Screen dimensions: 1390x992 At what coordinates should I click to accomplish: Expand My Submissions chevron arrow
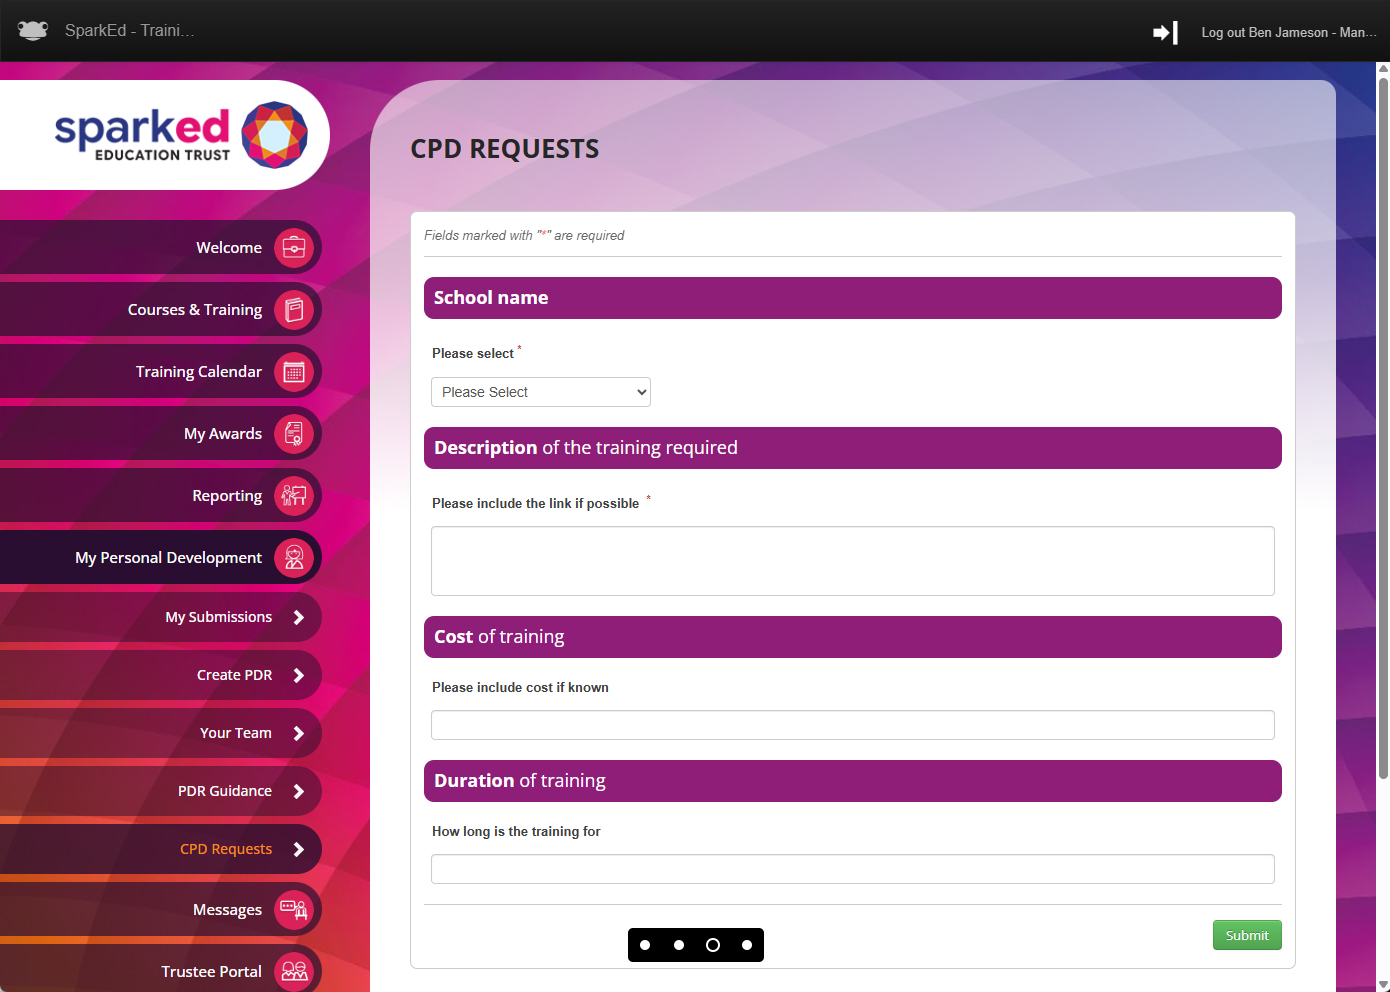[x=298, y=618]
